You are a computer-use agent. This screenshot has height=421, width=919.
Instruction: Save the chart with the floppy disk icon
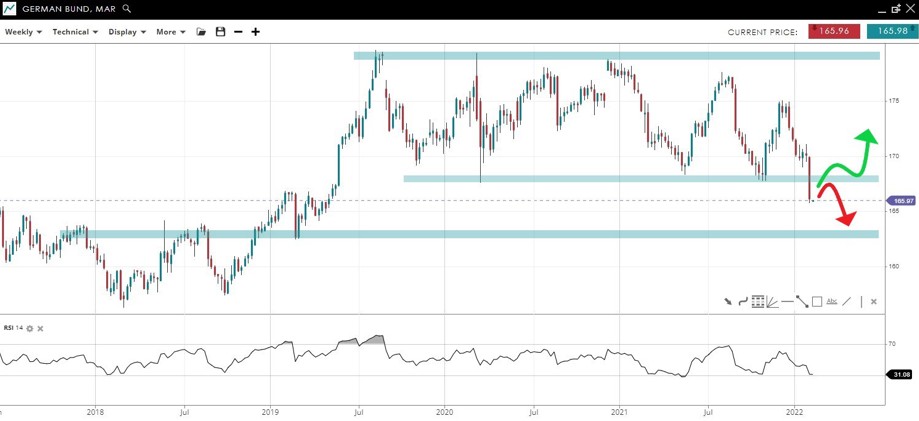click(220, 32)
